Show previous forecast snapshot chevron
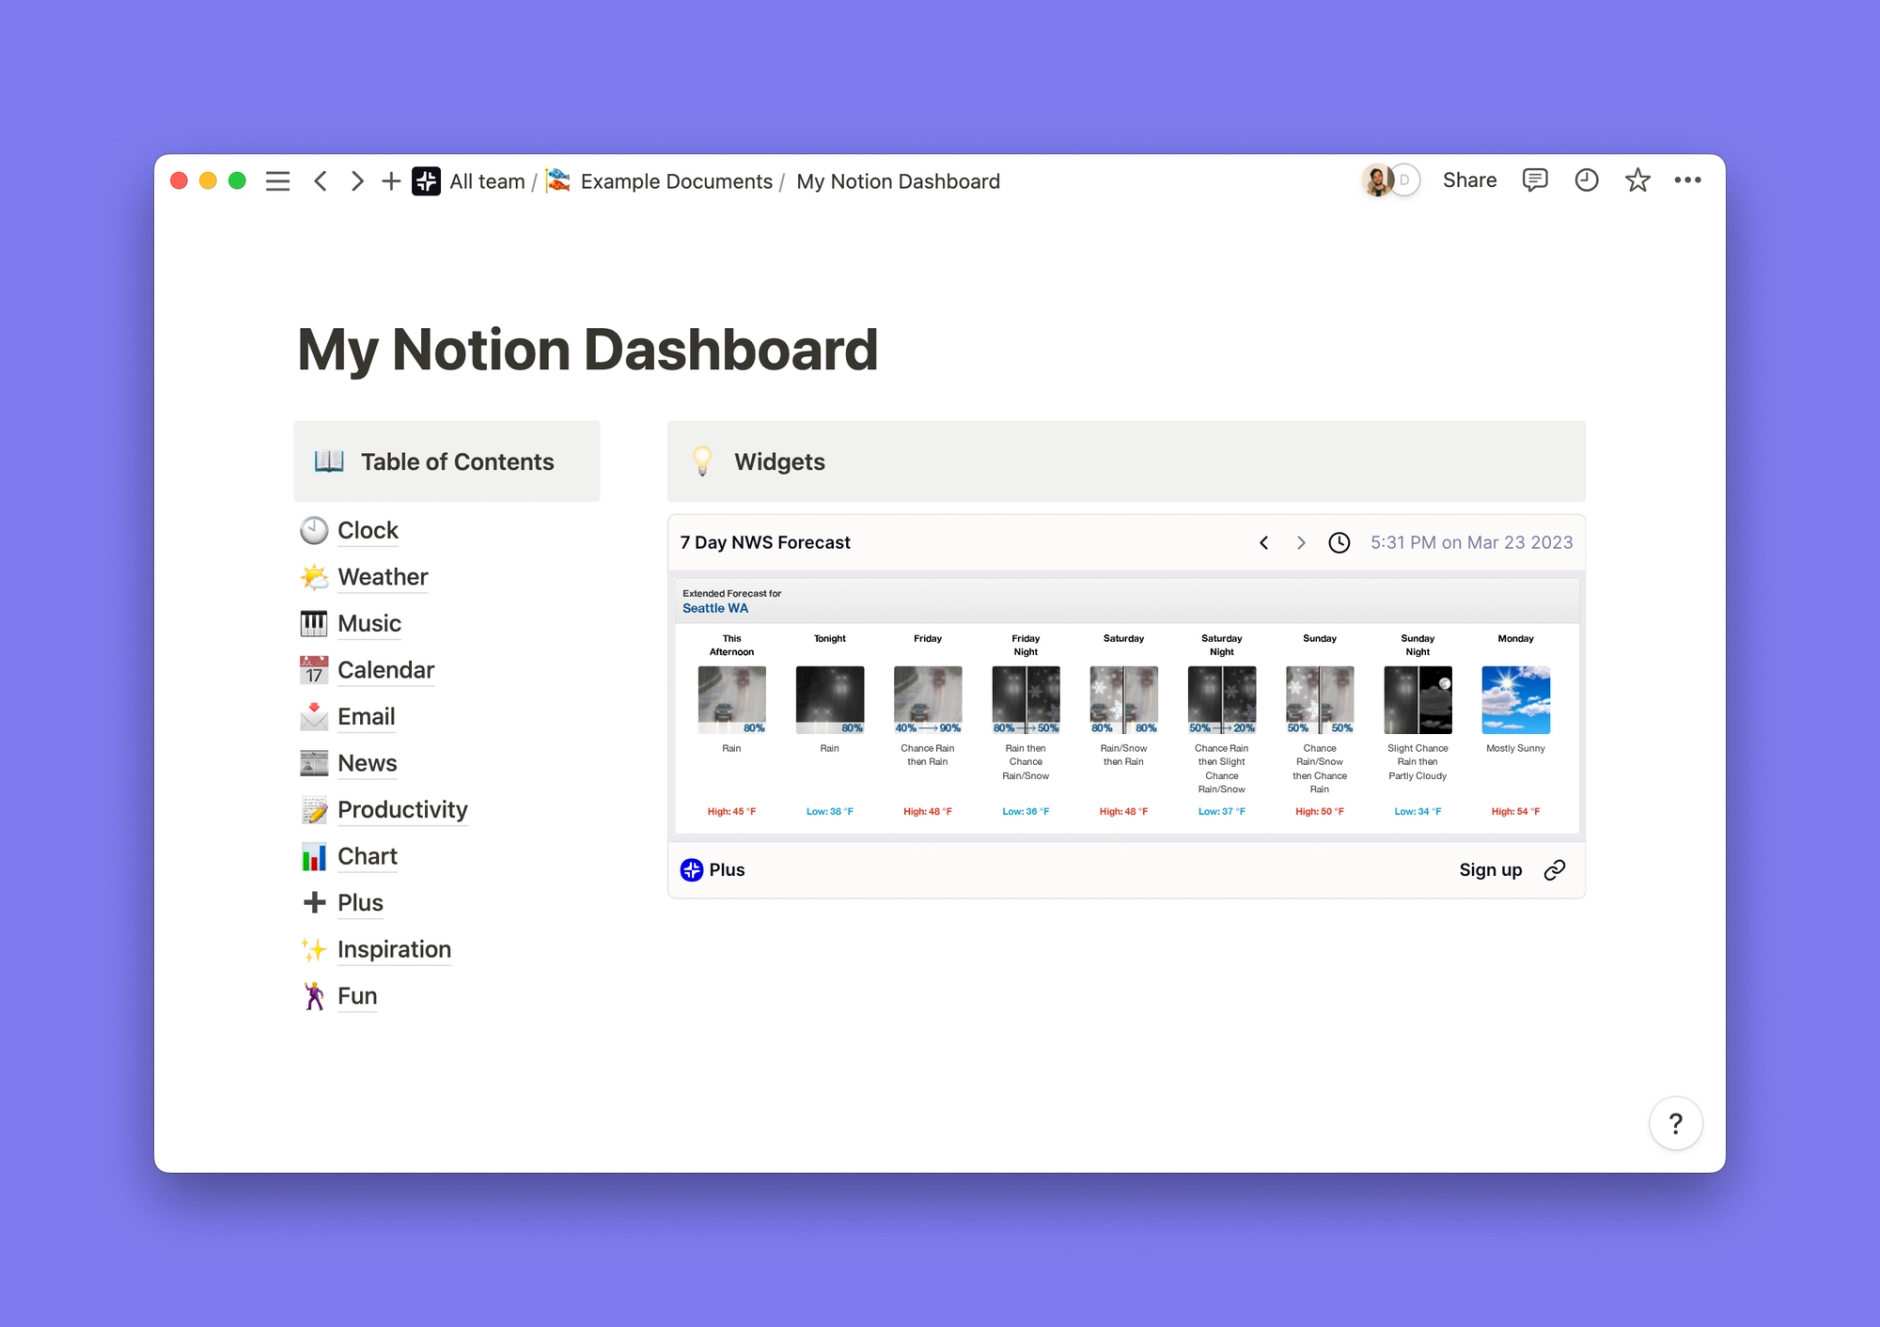The height and width of the screenshot is (1327, 1880). tap(1264, 543)
